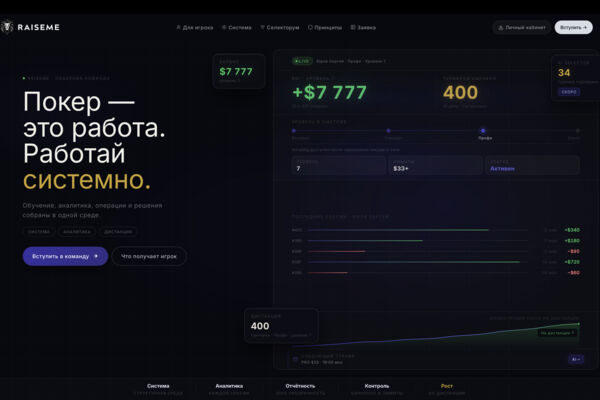
Task: Click the 'На дистанции' chart label
Action: (557, 333)
